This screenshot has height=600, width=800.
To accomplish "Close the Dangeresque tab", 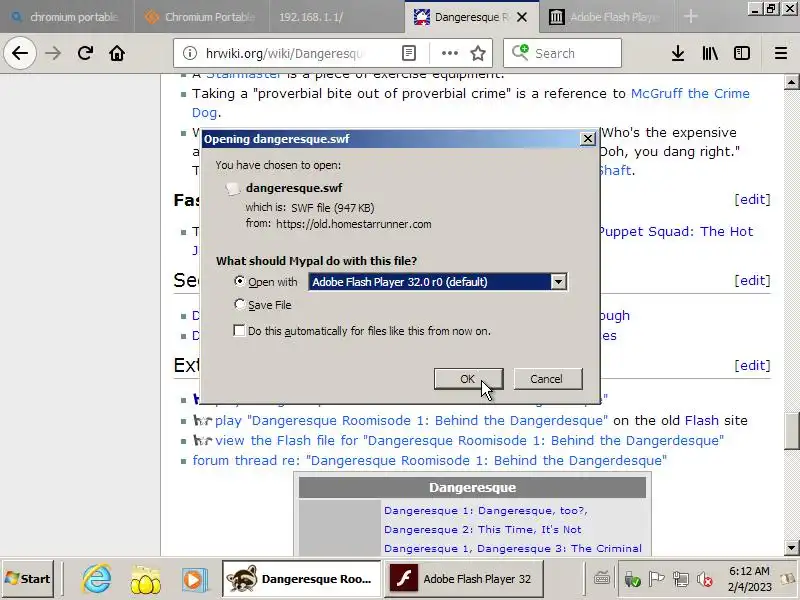I will pyautogui.click(x=521, y=17).
